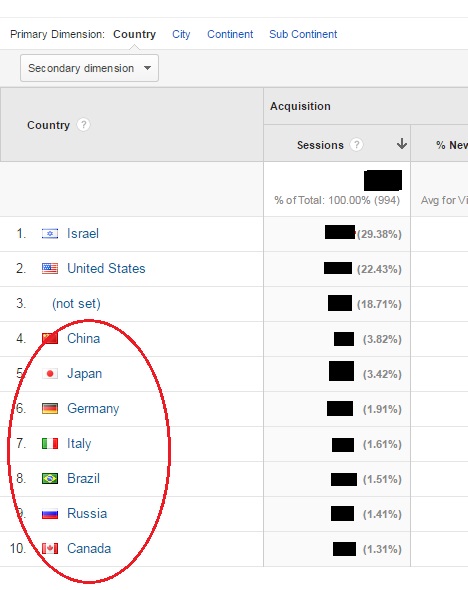Open the Japan country link

click(85, 374)
